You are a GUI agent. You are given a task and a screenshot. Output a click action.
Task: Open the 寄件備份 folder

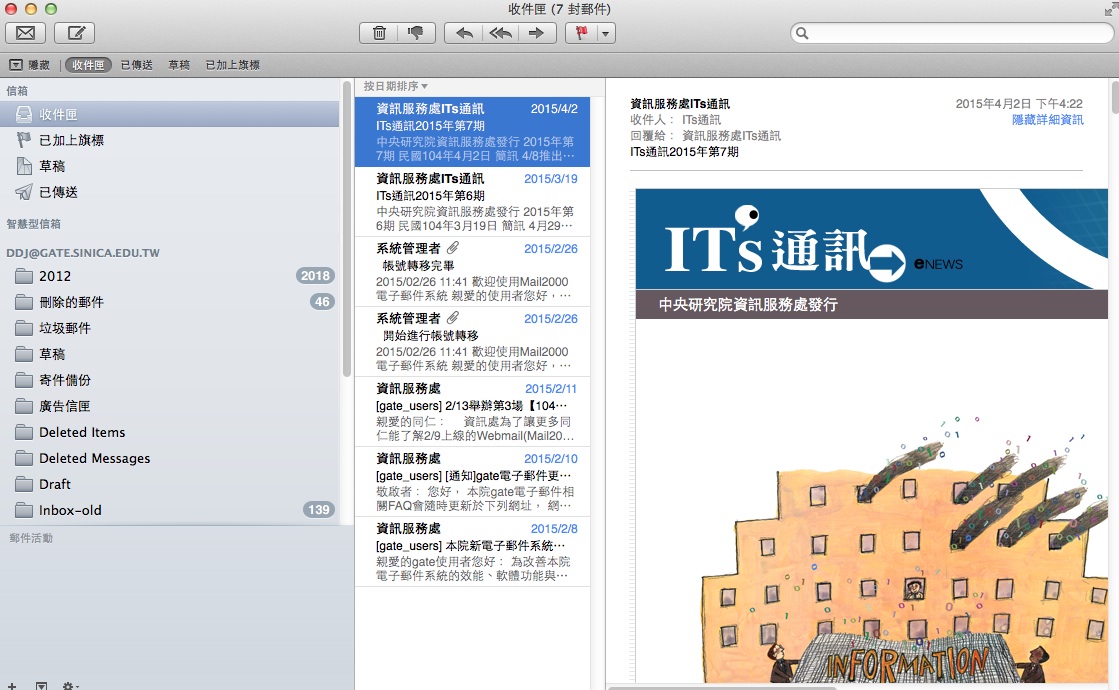pyautogui.click(x=170, y=380)
